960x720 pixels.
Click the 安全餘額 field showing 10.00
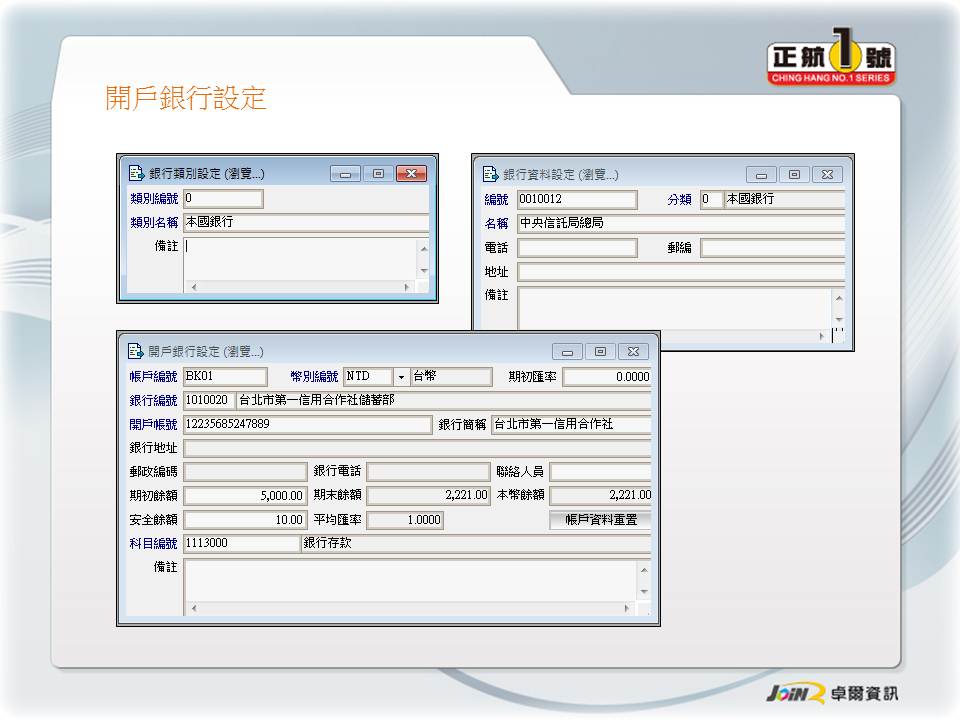(245, 520)
